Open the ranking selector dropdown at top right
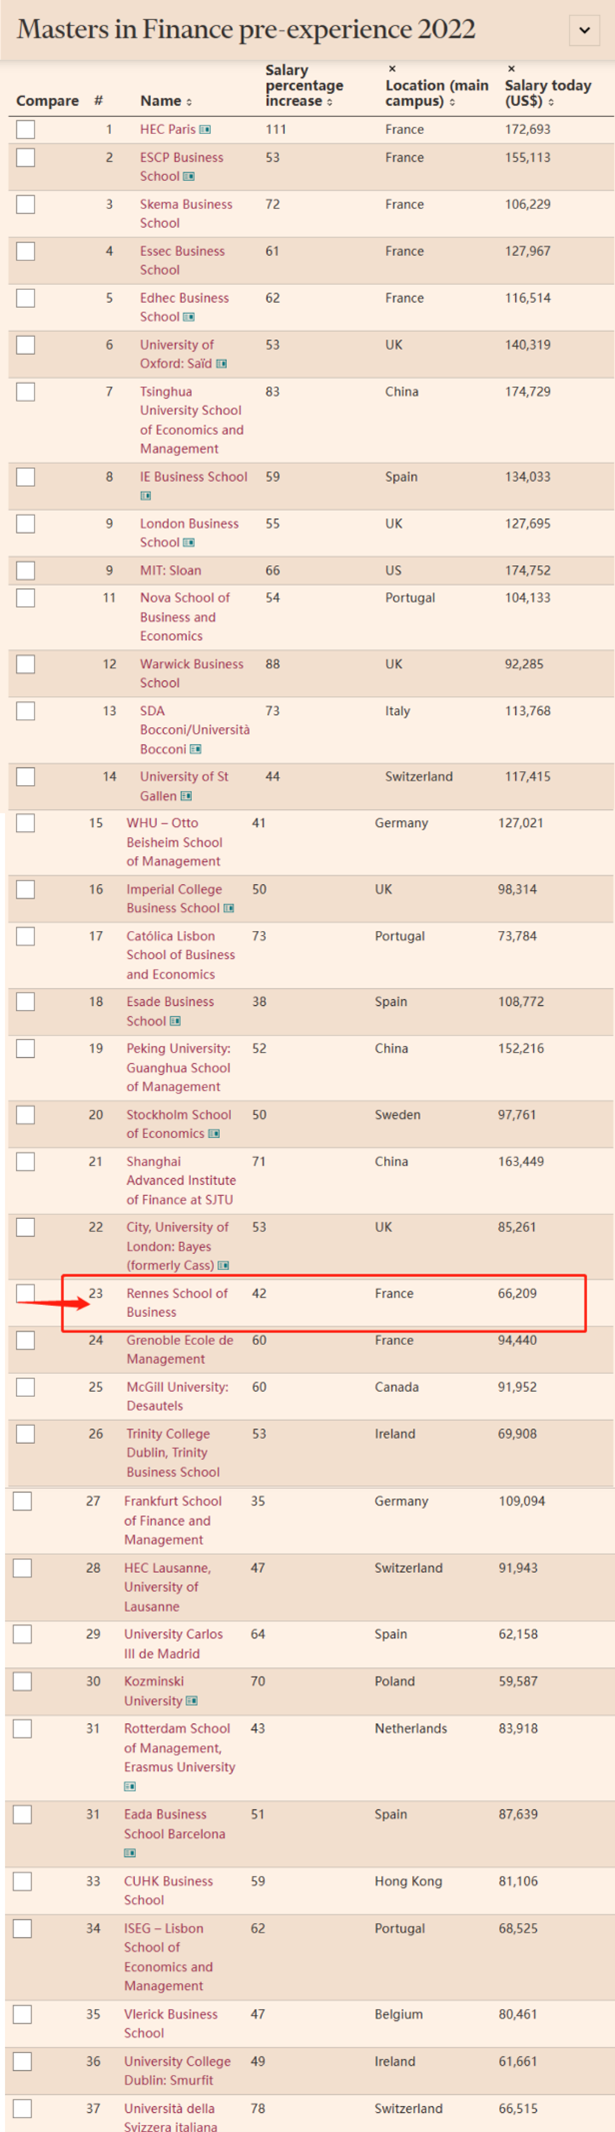This screenshot has height=2132, width=615. coord(585,30)
